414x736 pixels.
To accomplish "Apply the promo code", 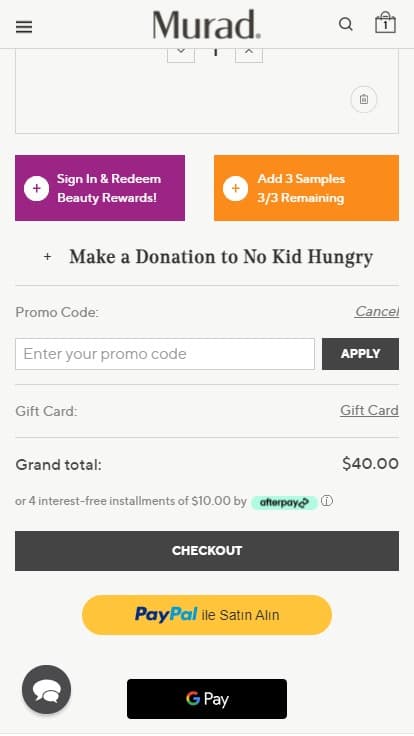I will coord(360,354).
